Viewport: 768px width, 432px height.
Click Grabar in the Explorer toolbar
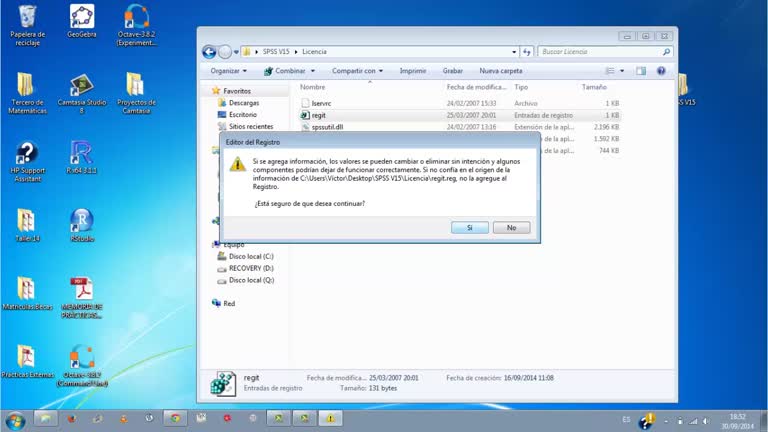pos(453,71)
